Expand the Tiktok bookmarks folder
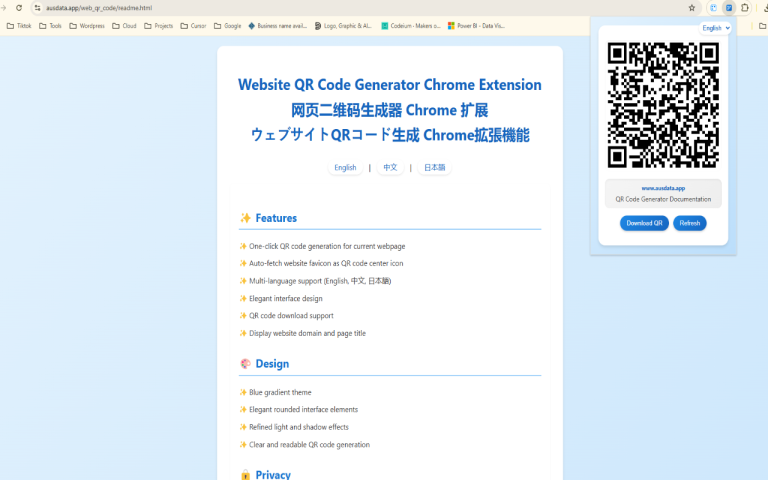The height and width of the screenshot is (480, 768). [x=19, y=26]
